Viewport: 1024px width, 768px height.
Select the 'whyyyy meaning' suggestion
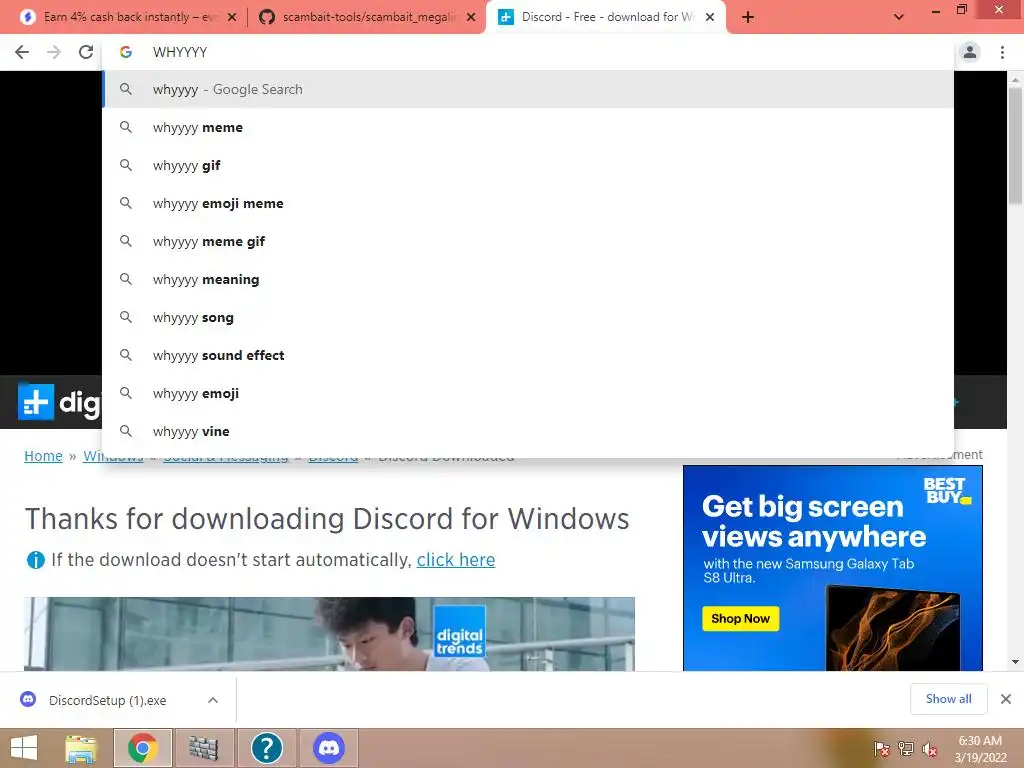pyautogui.click(x=528, y=280)
